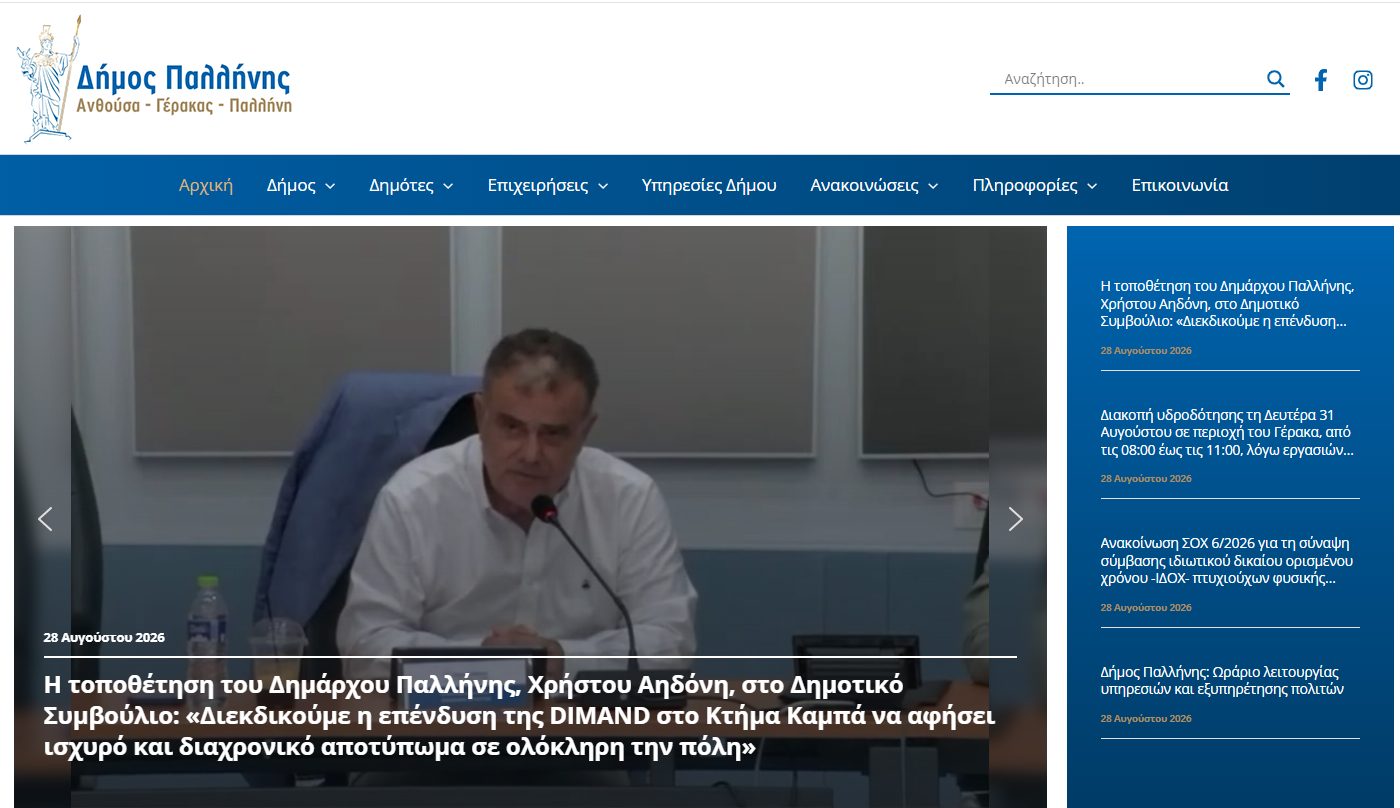This screenshot has width=1400, height=808.
Task: Expand the chevron next to Επιχειρήσεις
Action: tap(603, 186)
